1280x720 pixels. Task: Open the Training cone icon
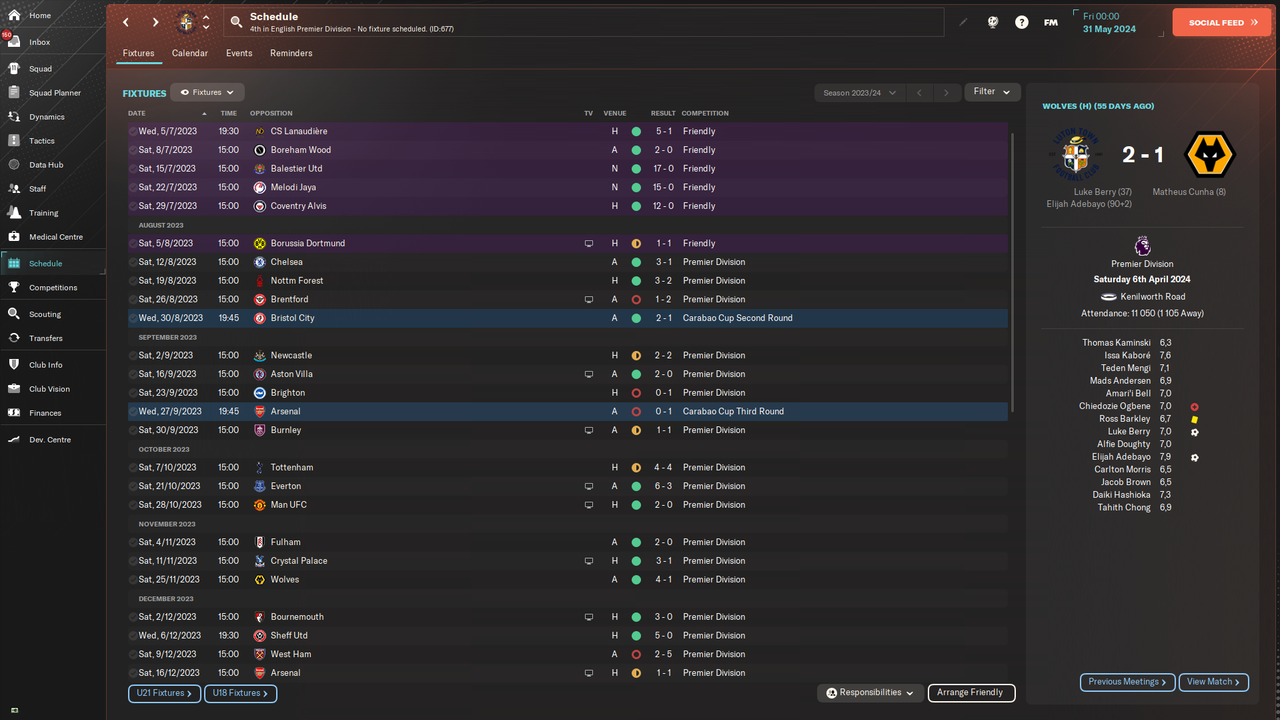pyautogui.click(x=14, y=213)
